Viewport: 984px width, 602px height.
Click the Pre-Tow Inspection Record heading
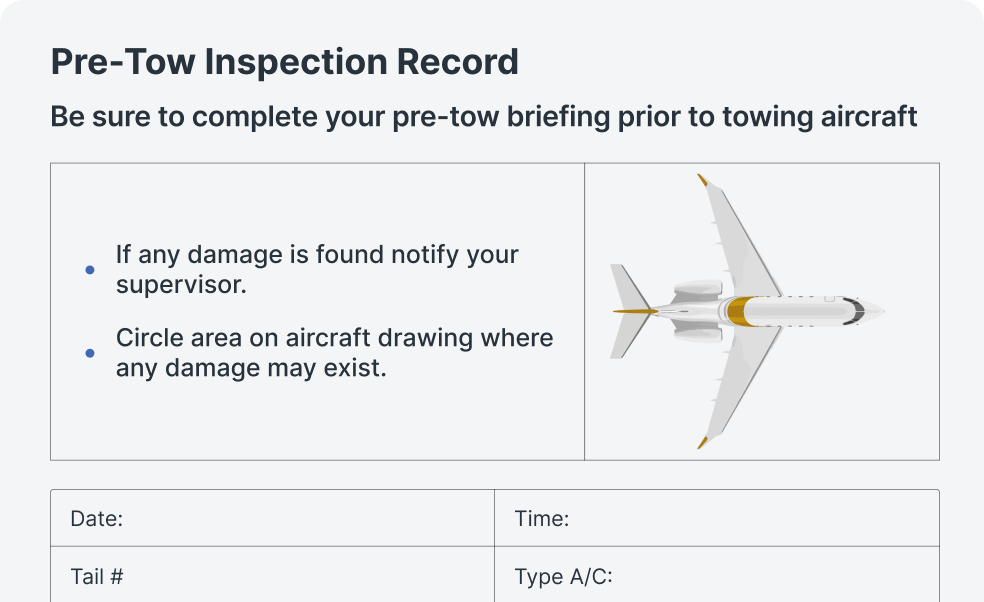coord(284,62)
